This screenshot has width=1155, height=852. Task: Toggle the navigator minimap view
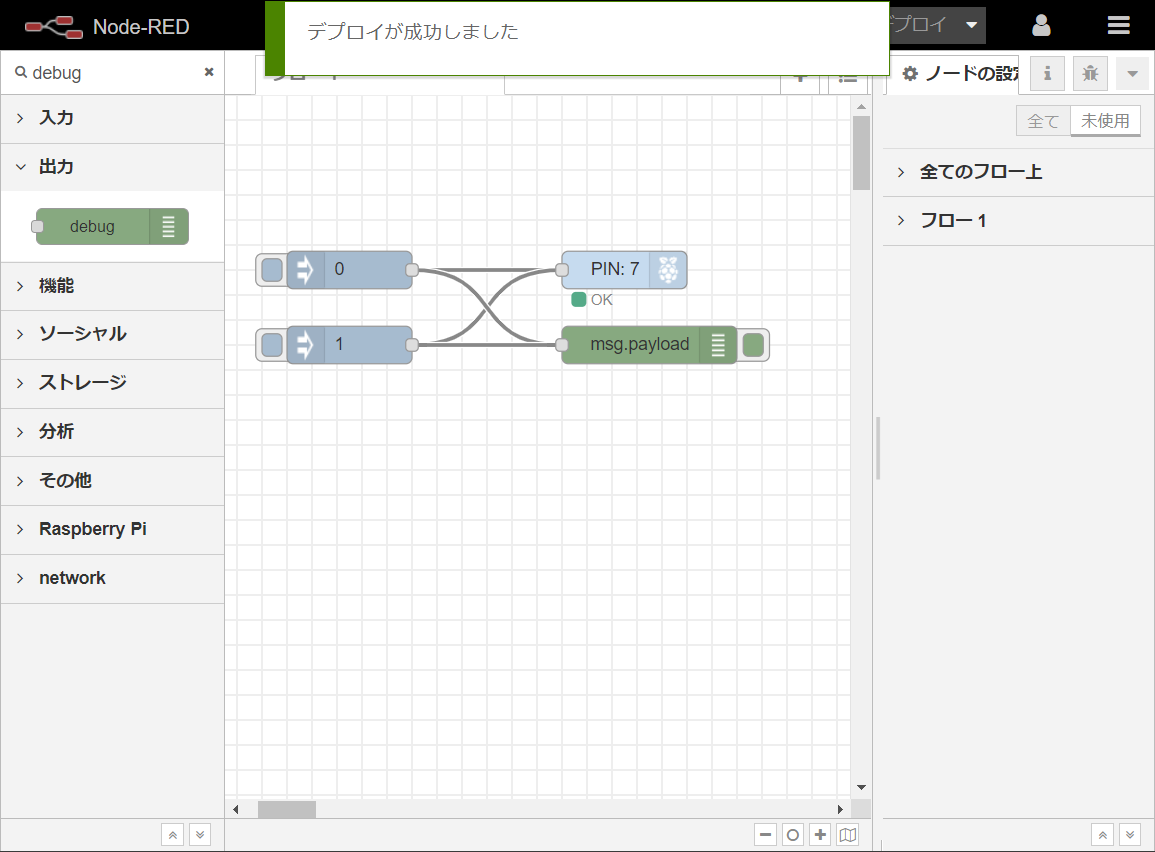click(x=847, y=834)
